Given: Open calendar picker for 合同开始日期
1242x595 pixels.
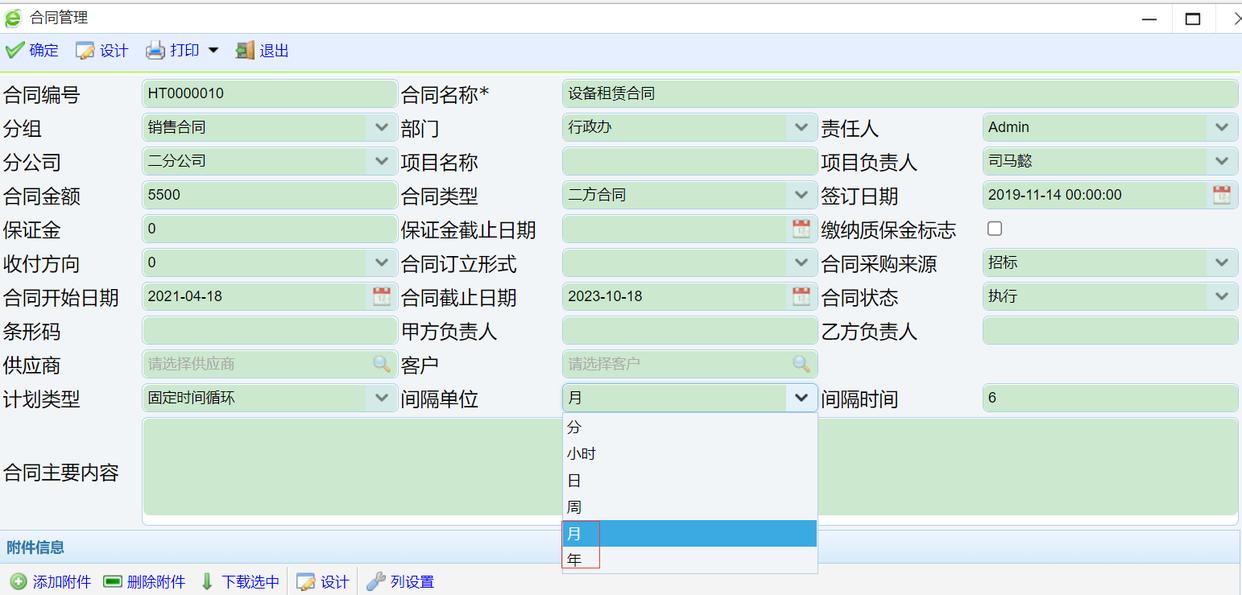Looking at the screenshot, I should [x=381, y=296].
